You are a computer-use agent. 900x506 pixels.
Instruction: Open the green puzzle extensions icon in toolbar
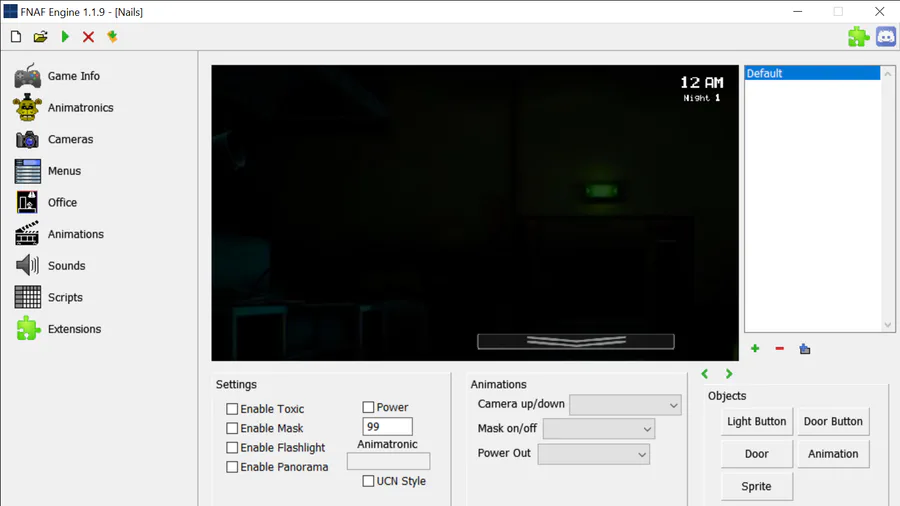point(859,37)
